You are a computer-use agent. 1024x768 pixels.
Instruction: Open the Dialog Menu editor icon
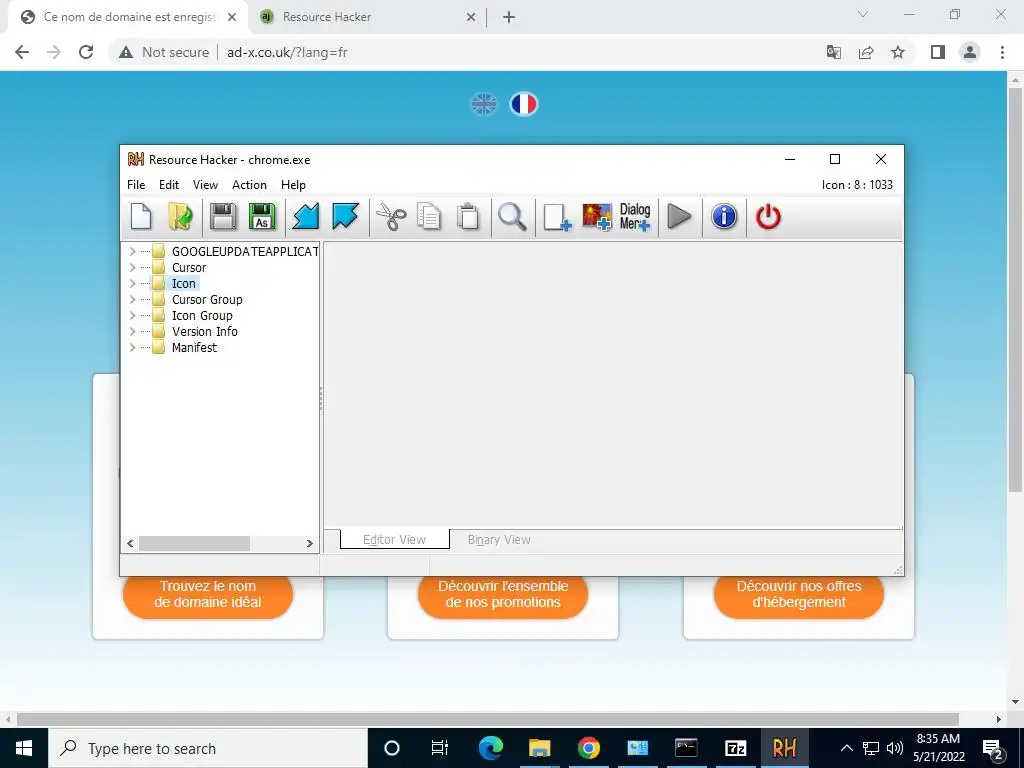(635, 217)
